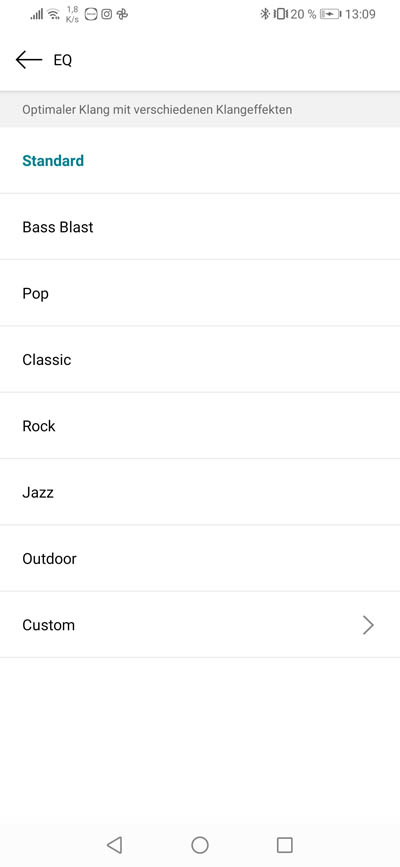Open the Custom equalizer option

click(200, 625)
